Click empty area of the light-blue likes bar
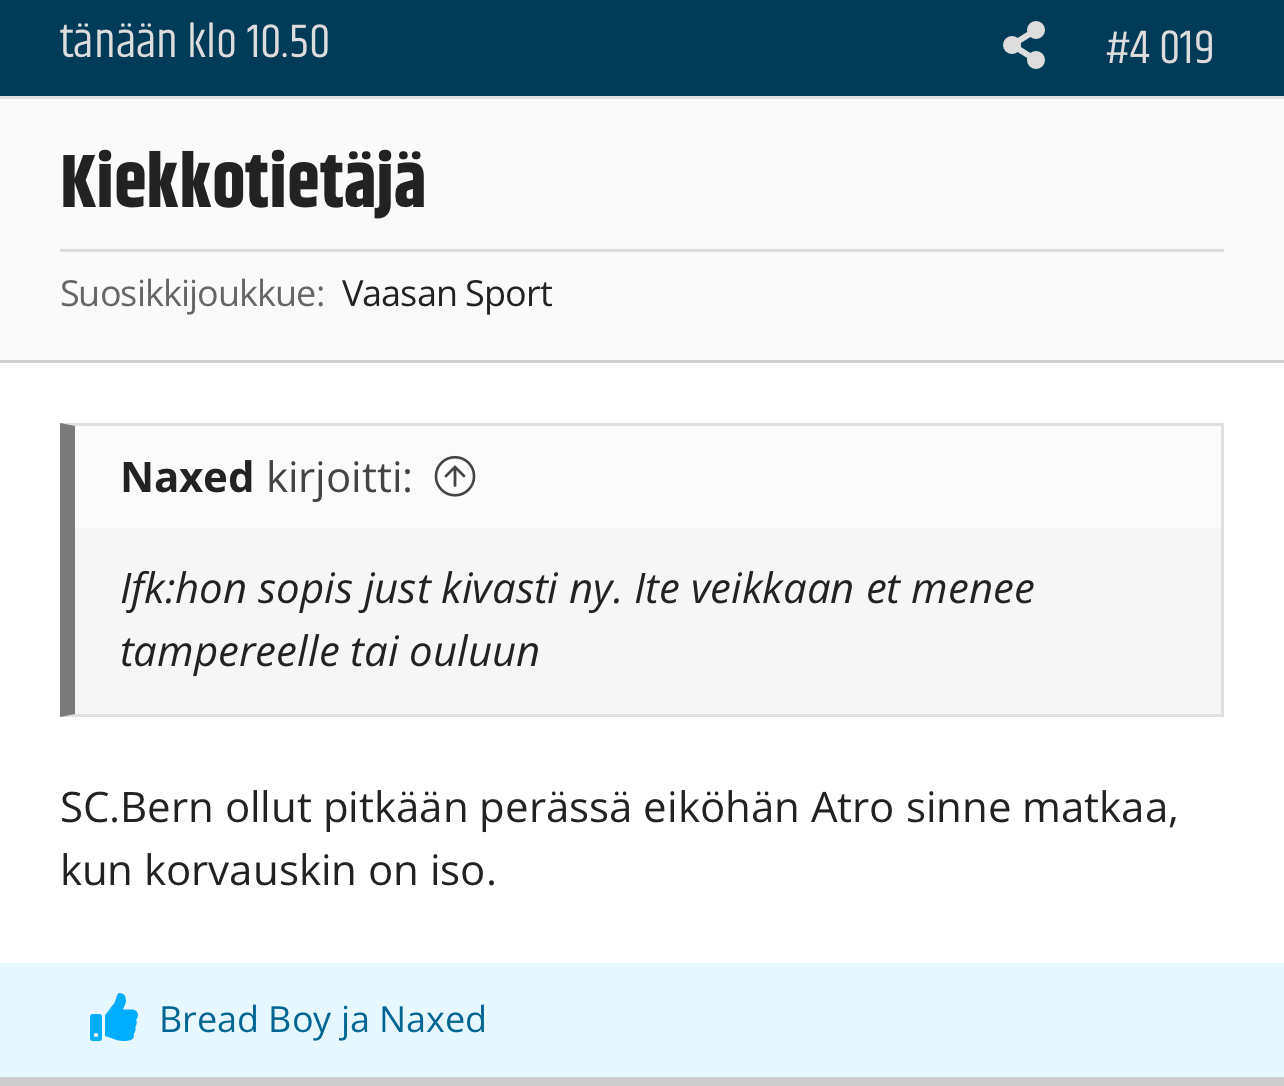Screen dimensions: 1284x1086 (x=880, y=1020)
